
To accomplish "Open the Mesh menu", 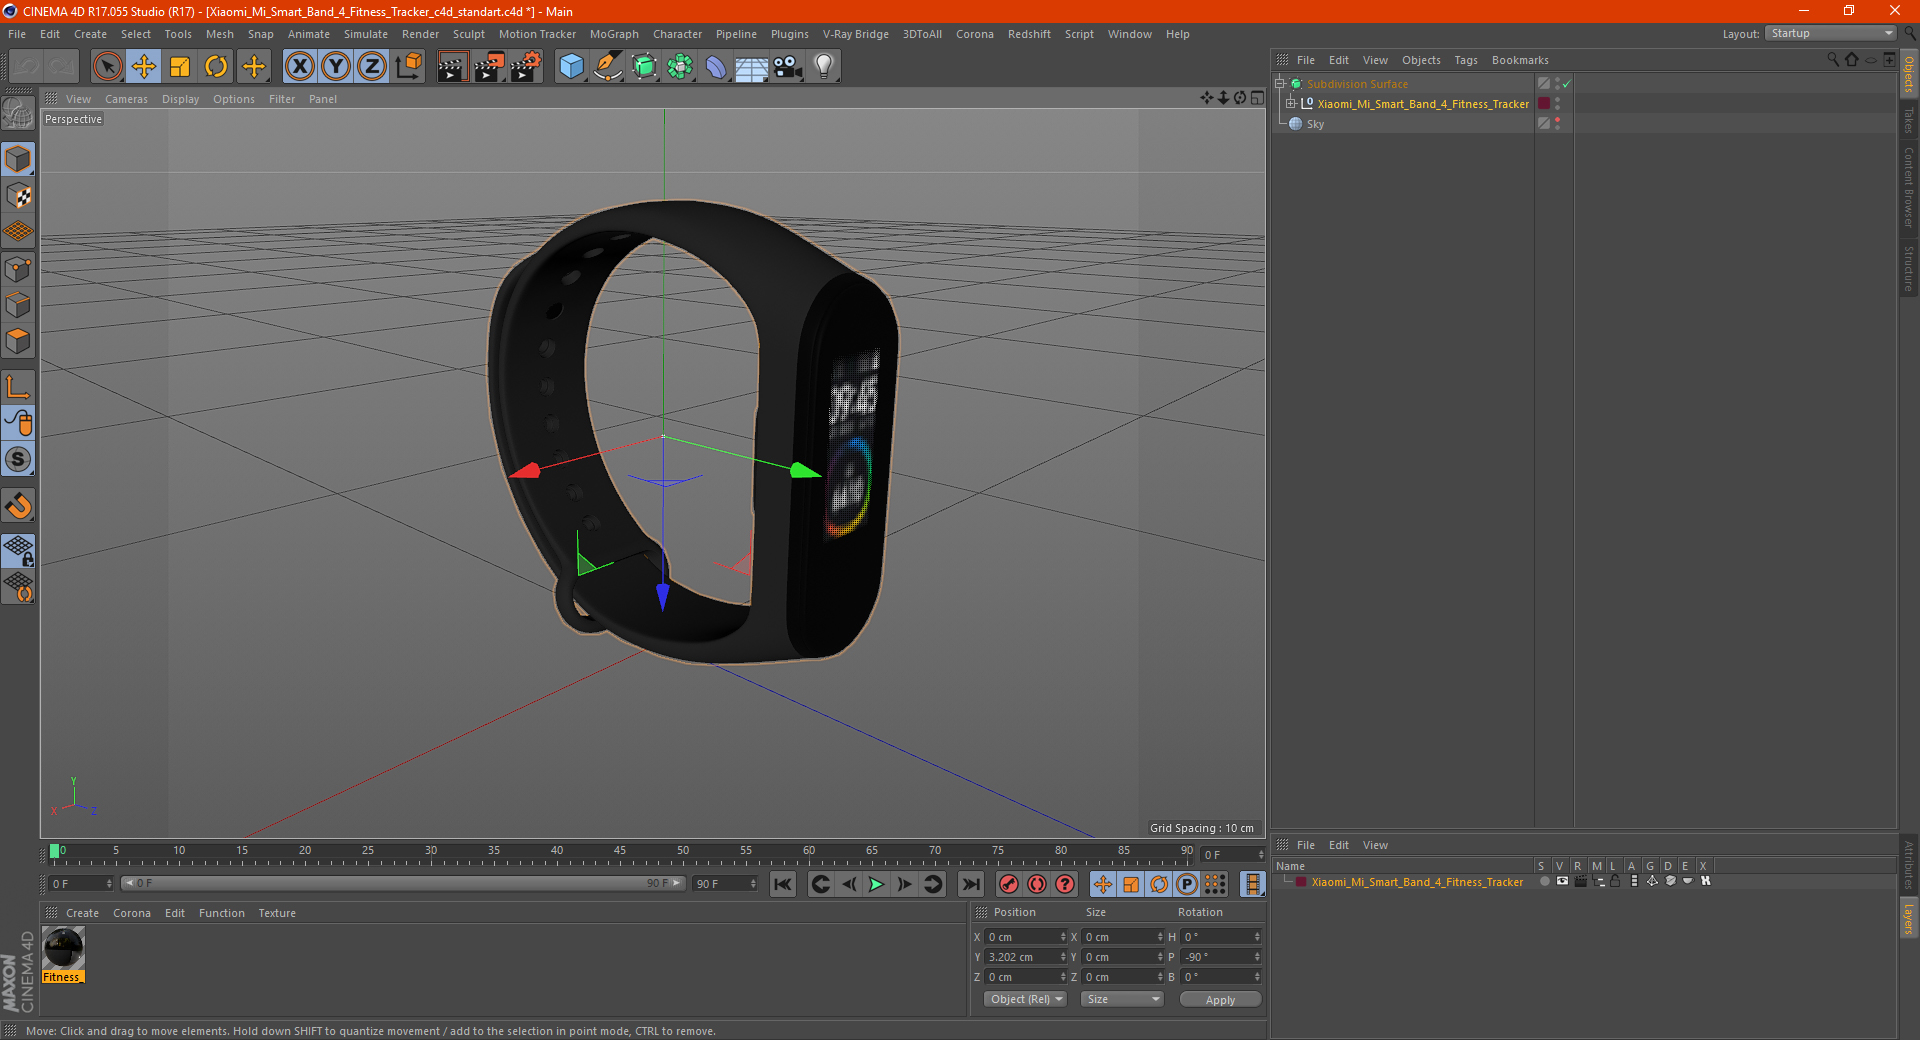I will (219, 34).
